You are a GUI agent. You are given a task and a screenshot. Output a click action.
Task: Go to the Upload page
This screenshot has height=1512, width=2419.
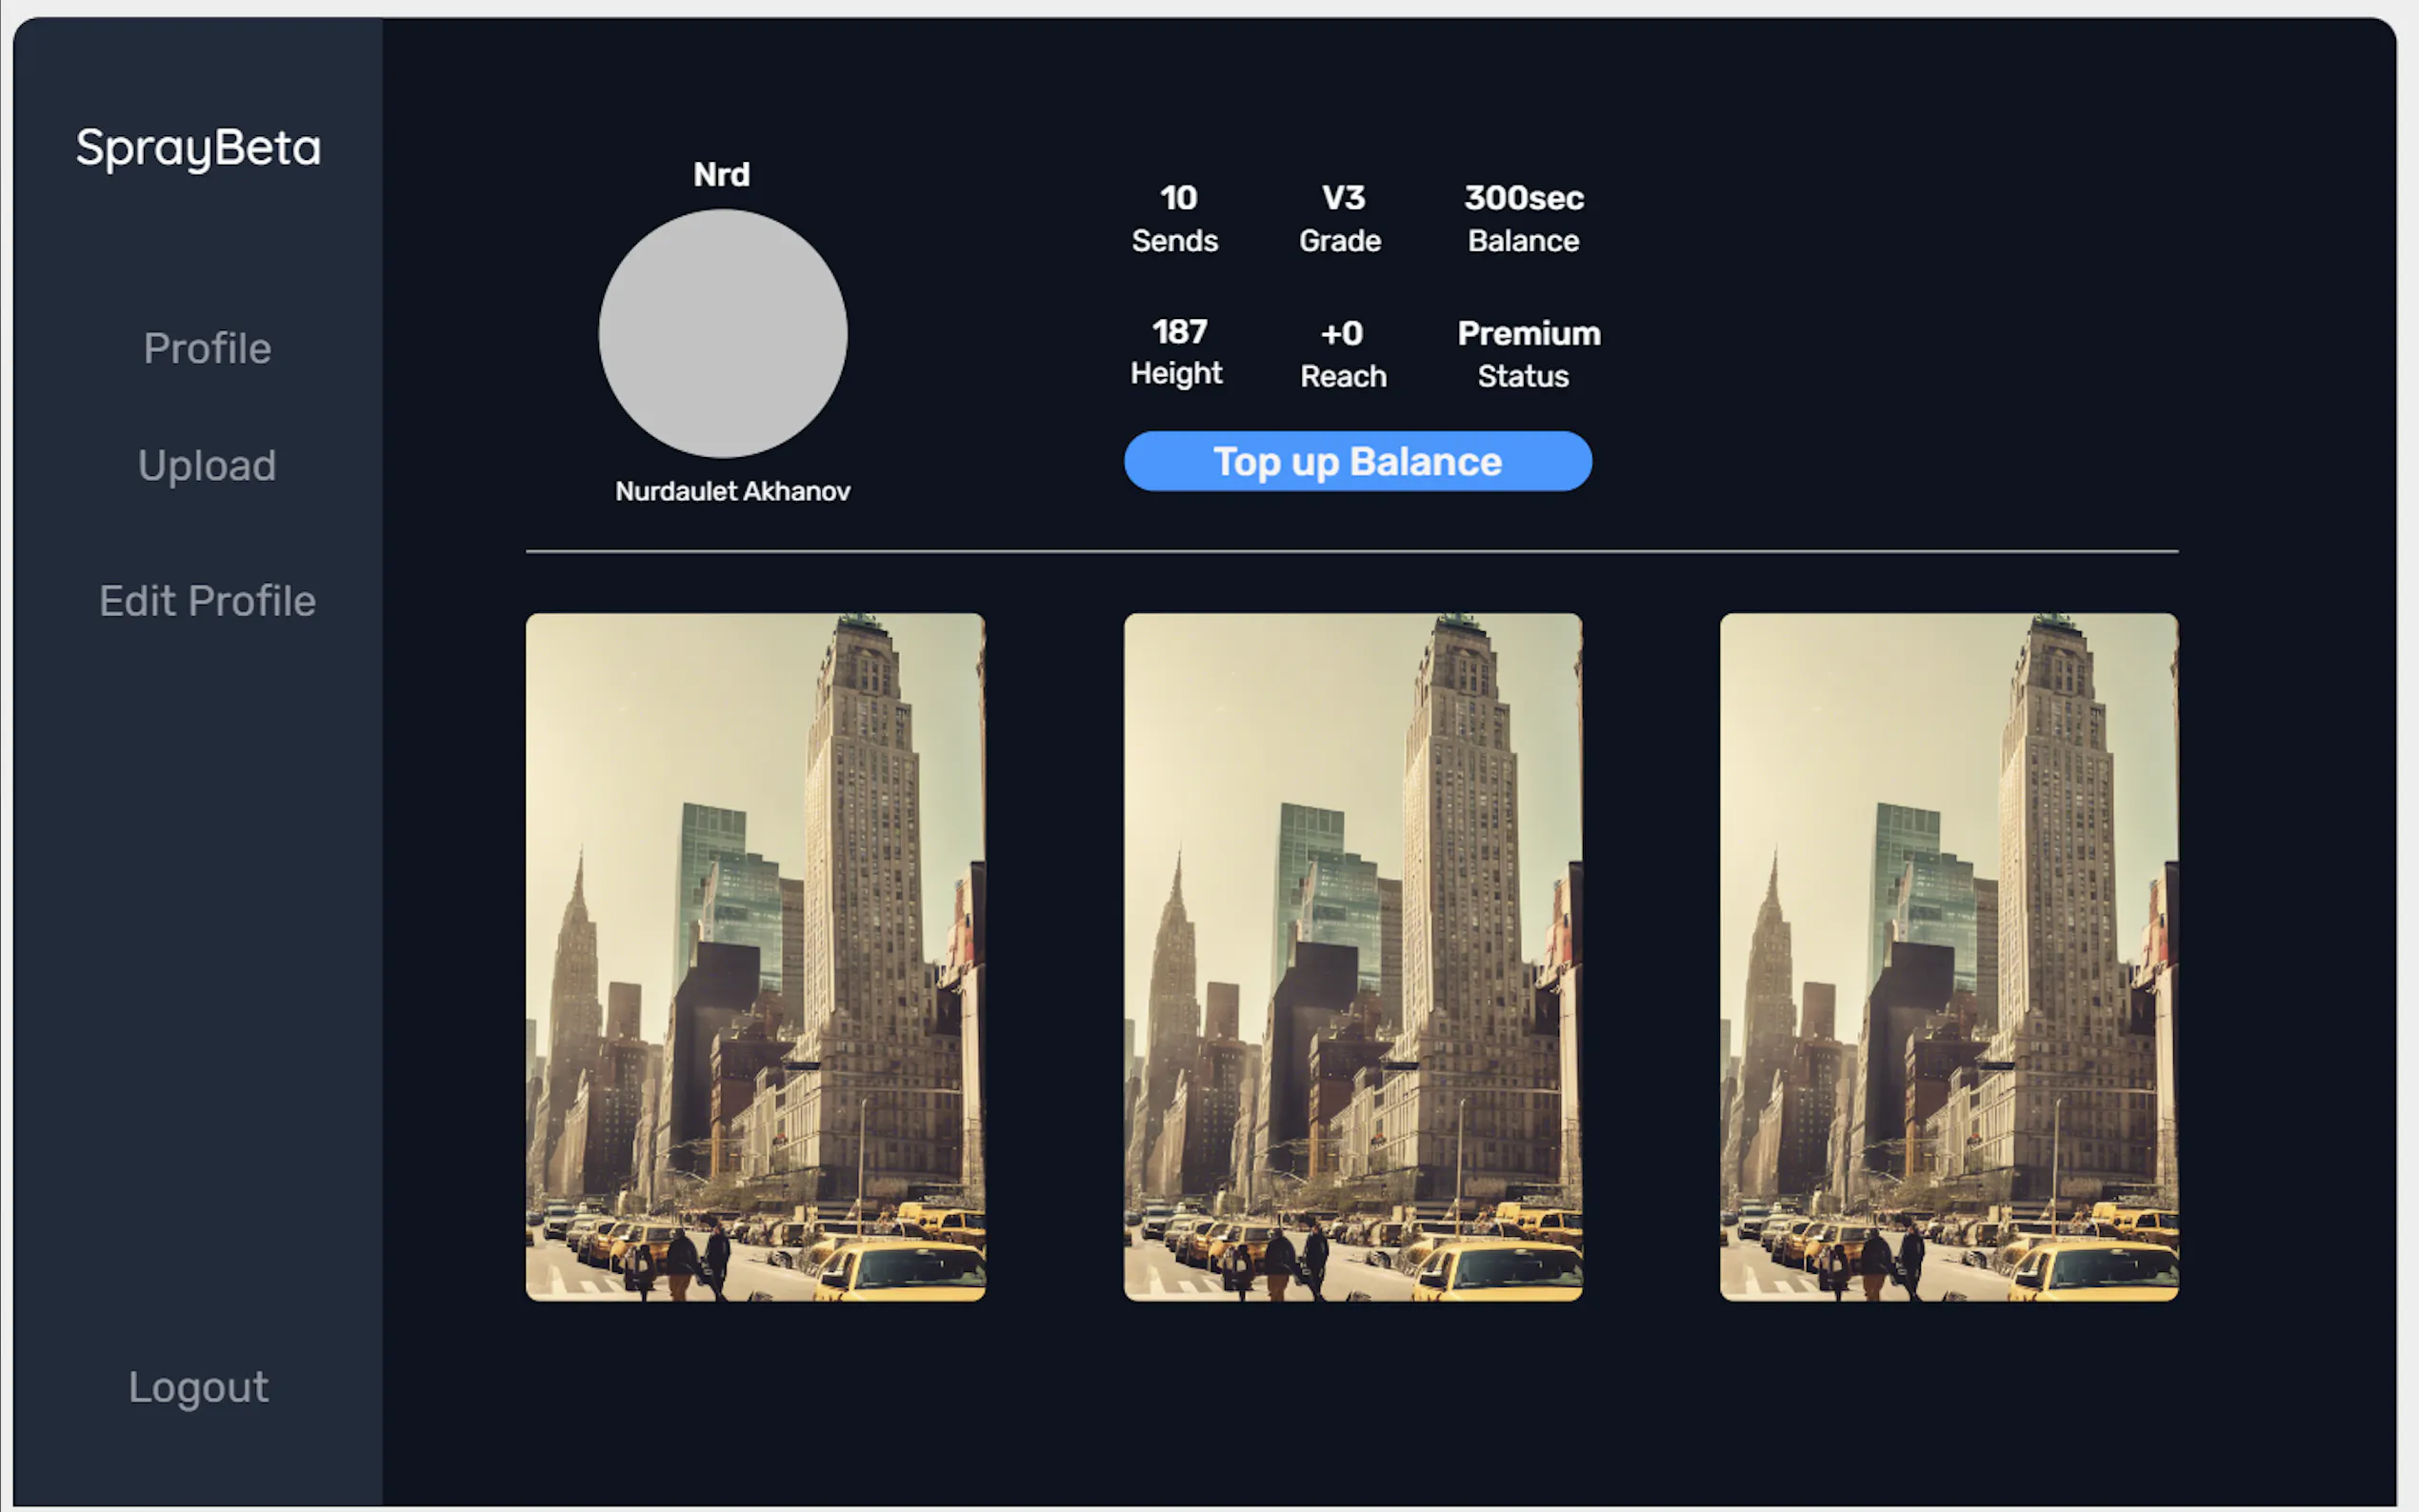pyautogui.click(x=207, y=465)
